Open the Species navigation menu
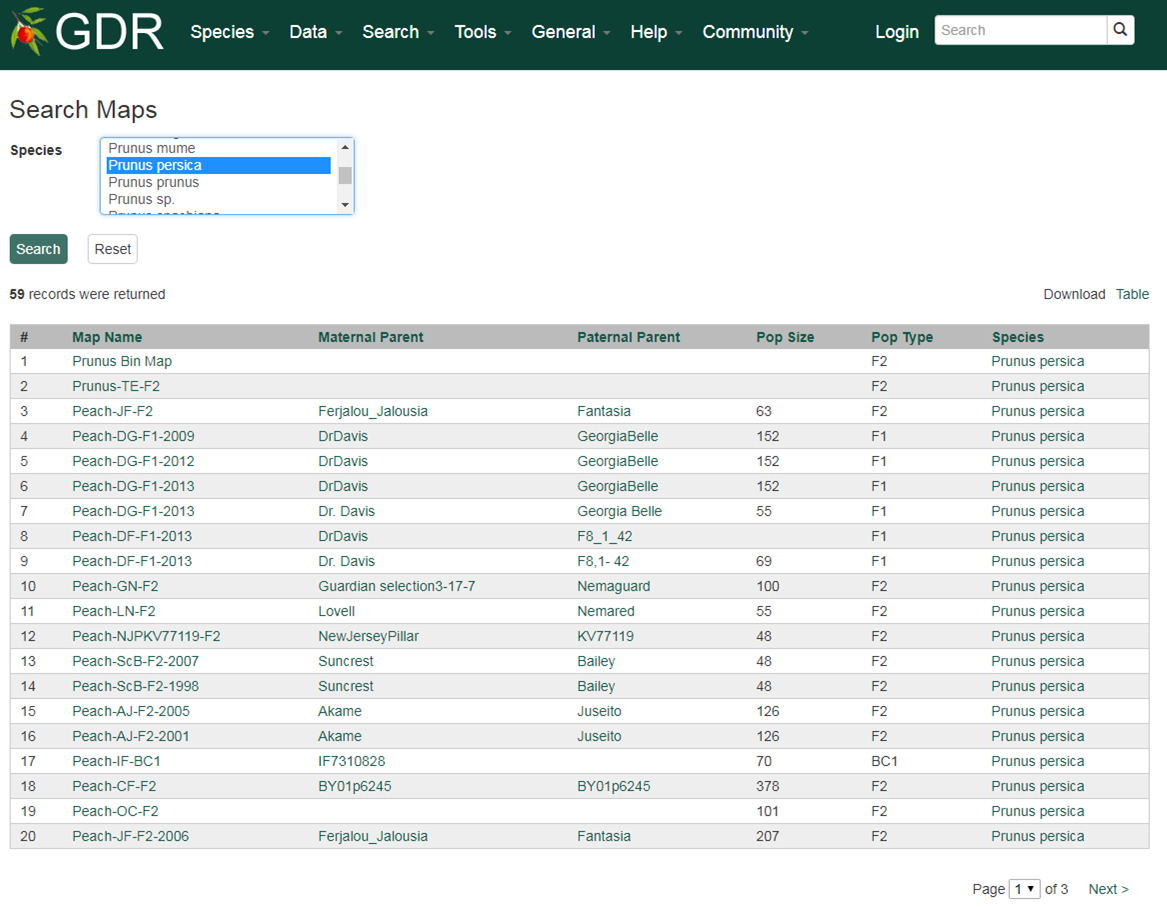This screenshot has width=1167, height=907. (229, 32)
